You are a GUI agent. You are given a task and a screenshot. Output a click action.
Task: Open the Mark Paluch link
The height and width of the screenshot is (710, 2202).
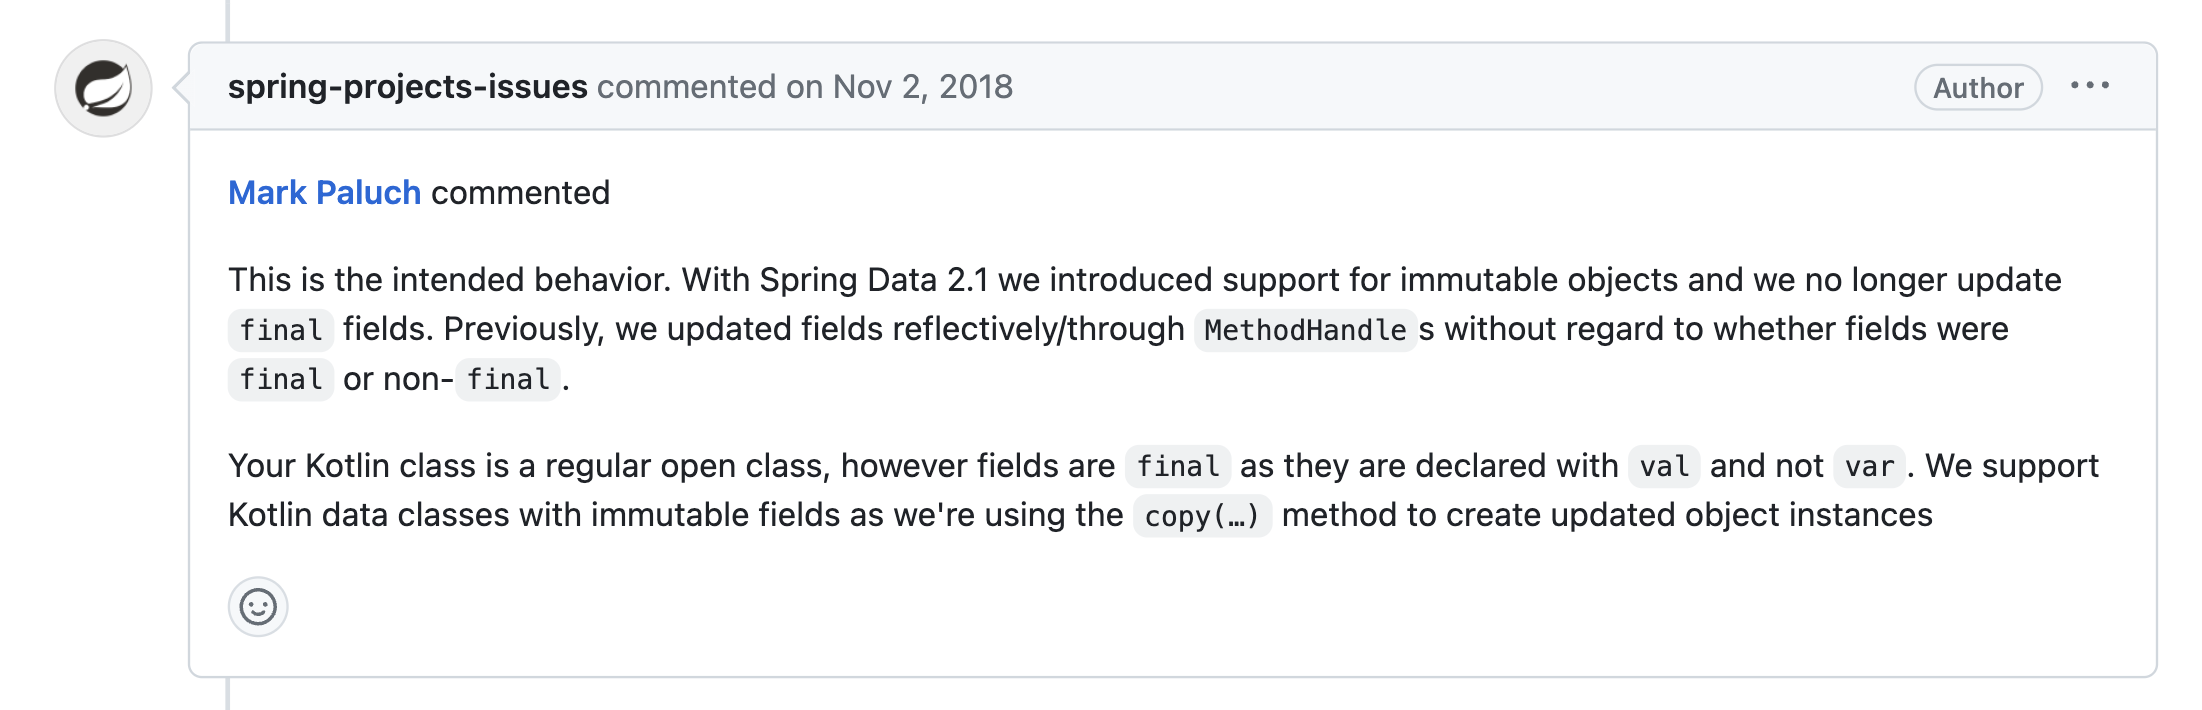pyautogui.click(x=325, y=192)
